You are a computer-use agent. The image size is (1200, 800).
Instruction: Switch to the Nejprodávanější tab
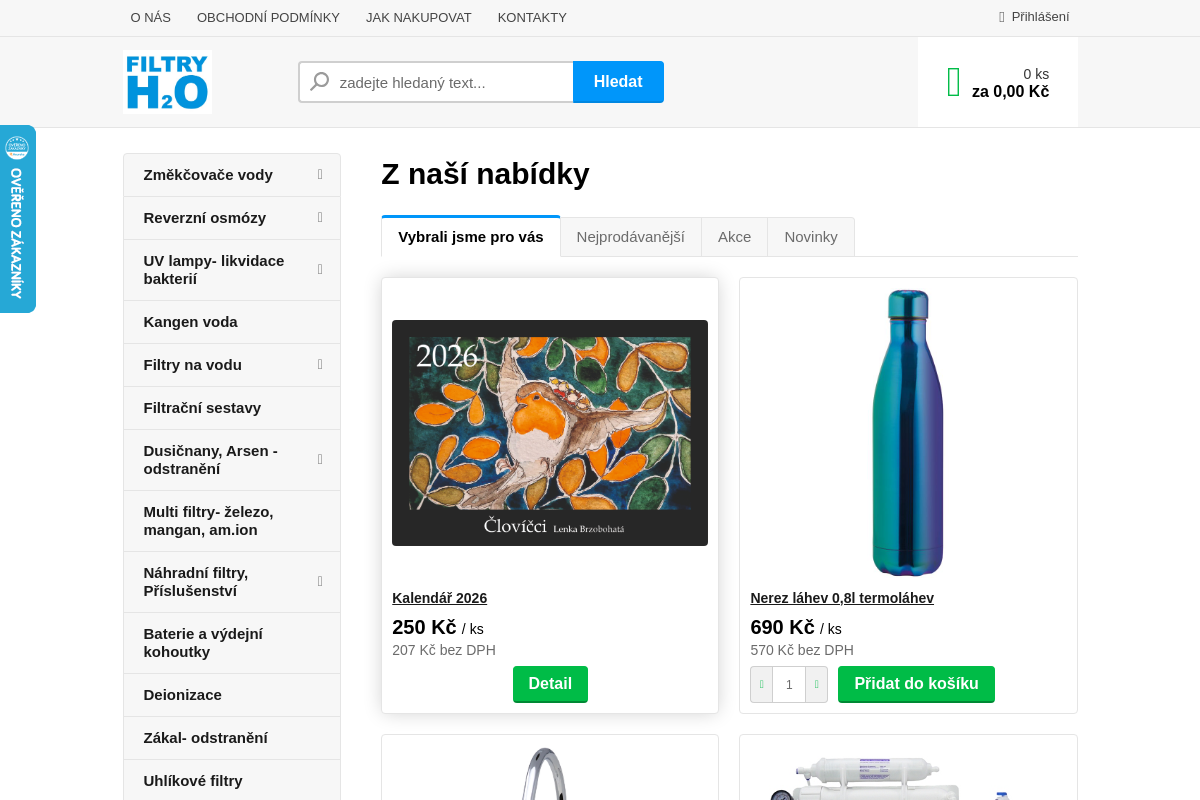pos(630,237)
